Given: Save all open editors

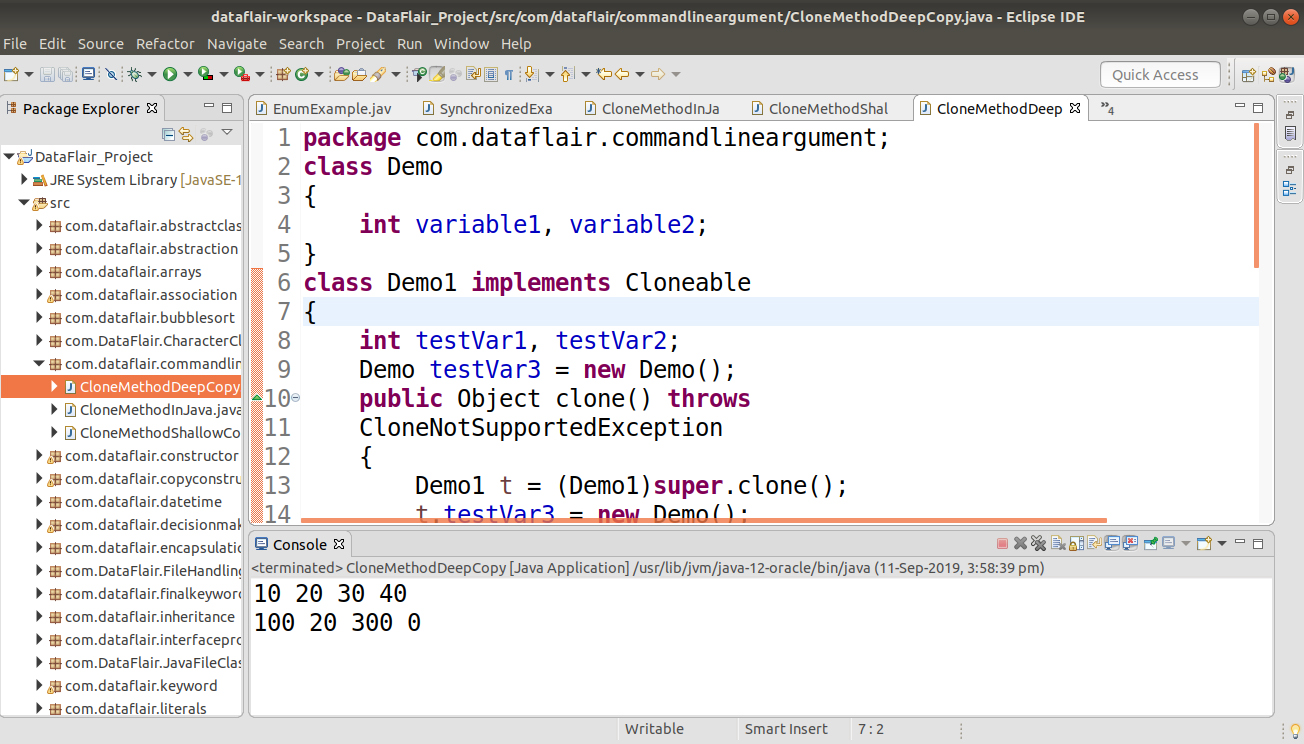Looking at the screenshot, I should click(64, 74).
